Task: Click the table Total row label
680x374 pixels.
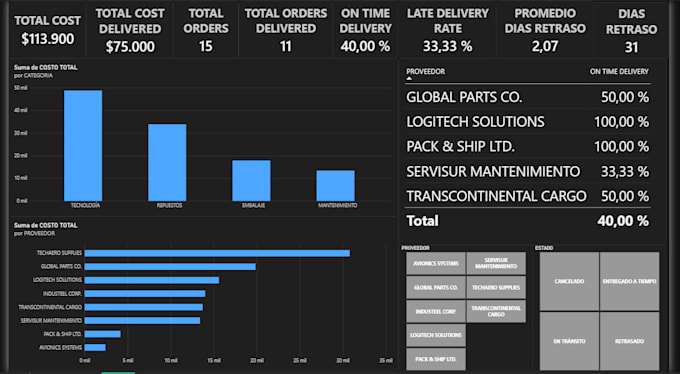Action: tap(422, 221)
